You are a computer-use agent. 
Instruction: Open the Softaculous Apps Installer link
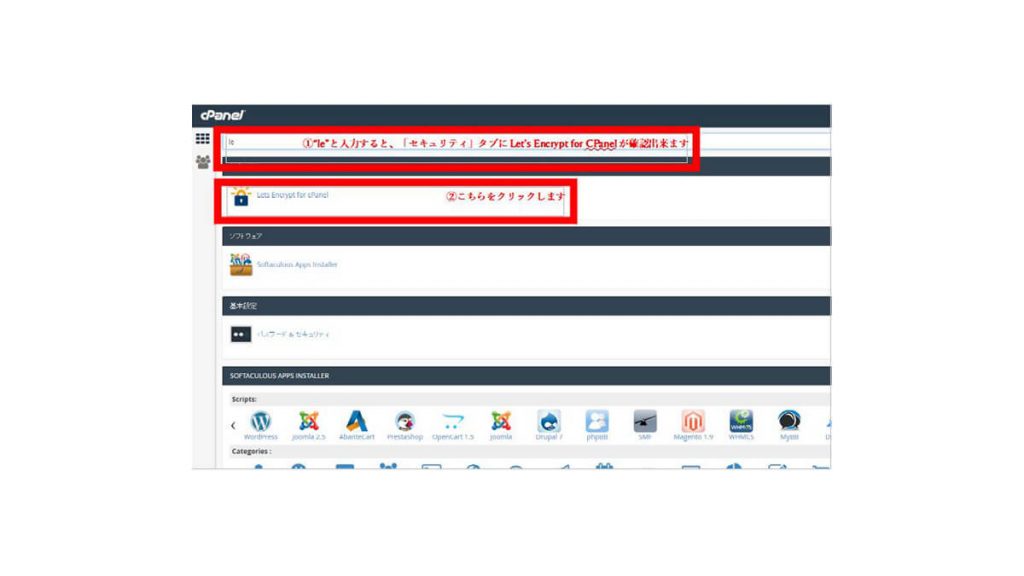pyautogui.click(x=297, y=265)
